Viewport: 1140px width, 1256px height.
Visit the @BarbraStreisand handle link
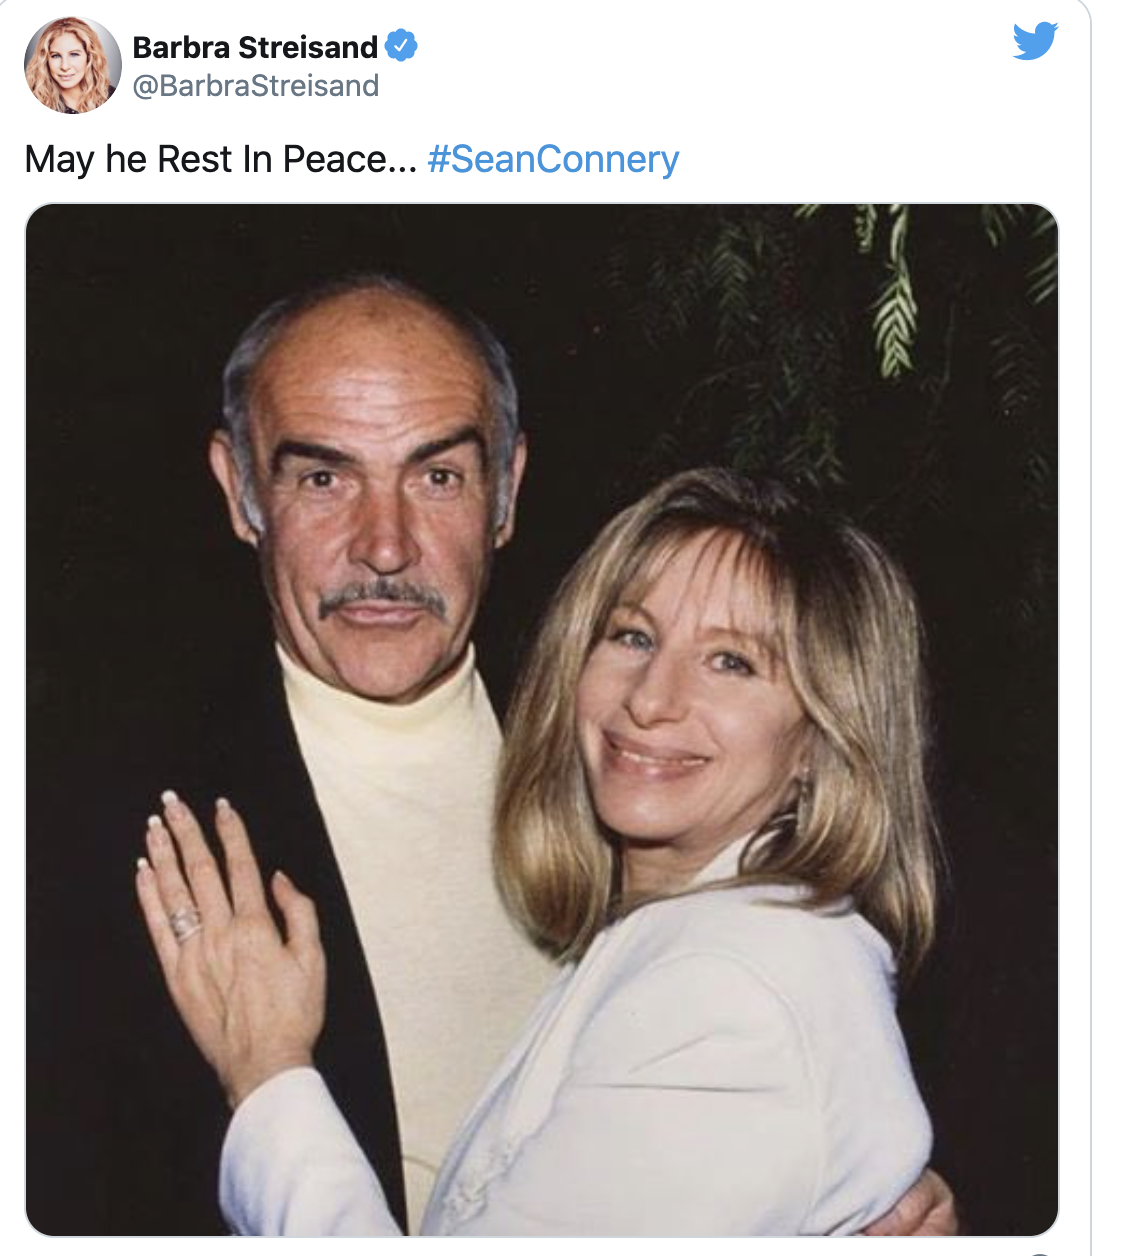point(256,86)
